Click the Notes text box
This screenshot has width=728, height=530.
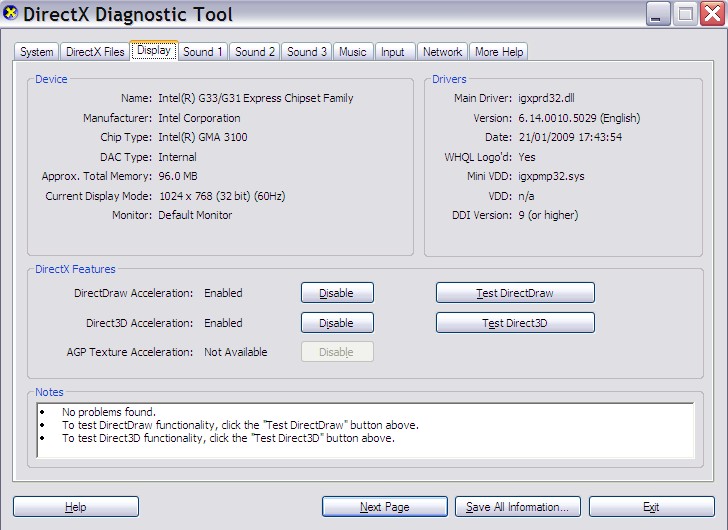[365, 430]
